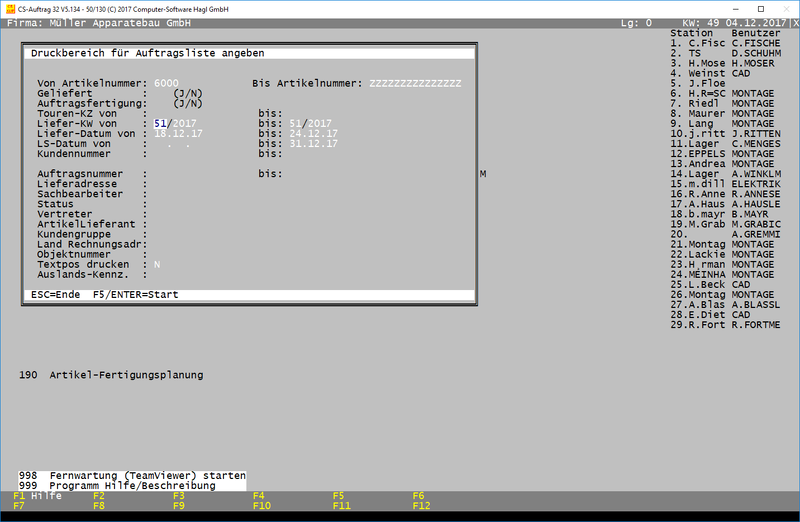800x522 pixels.
Task: Select the highlighted Liefer-KW von week 51
Action: click(x=160, y=123)
